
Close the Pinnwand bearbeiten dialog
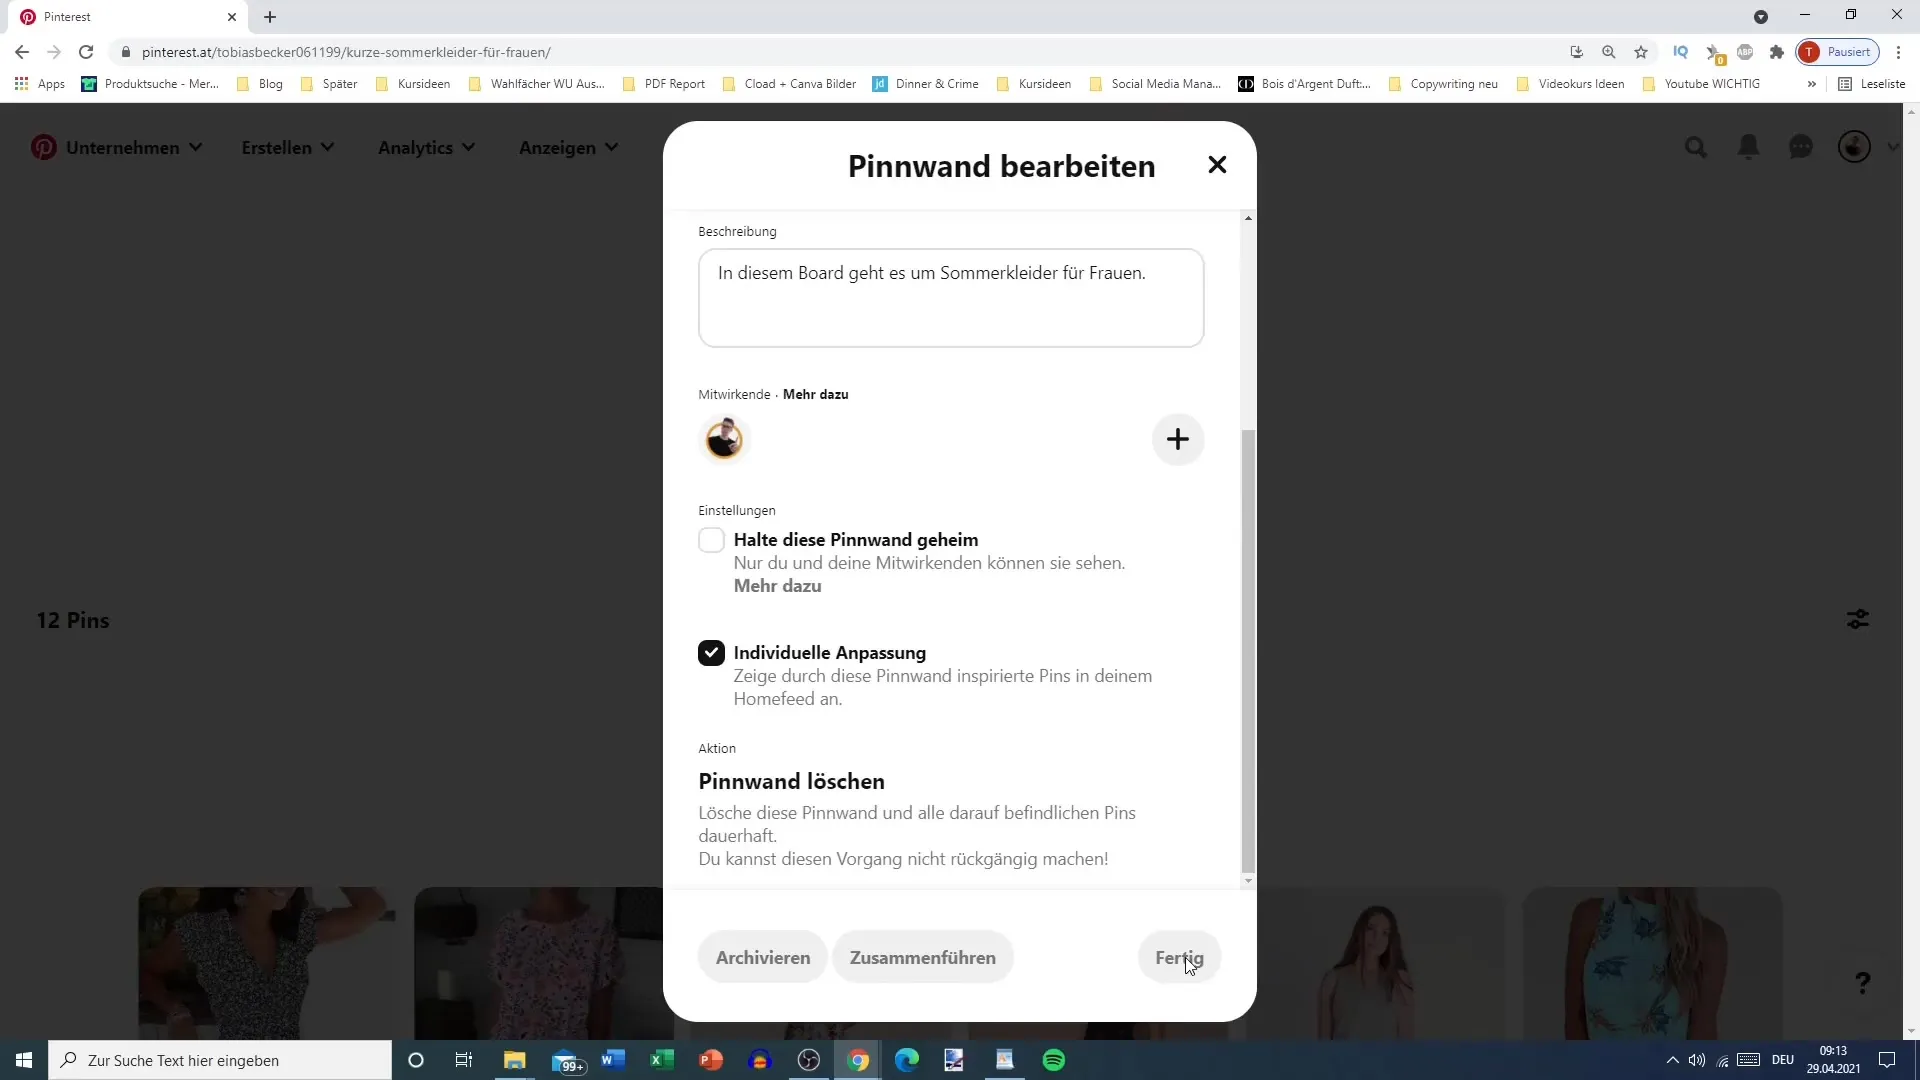click(x=1217, y=165)
